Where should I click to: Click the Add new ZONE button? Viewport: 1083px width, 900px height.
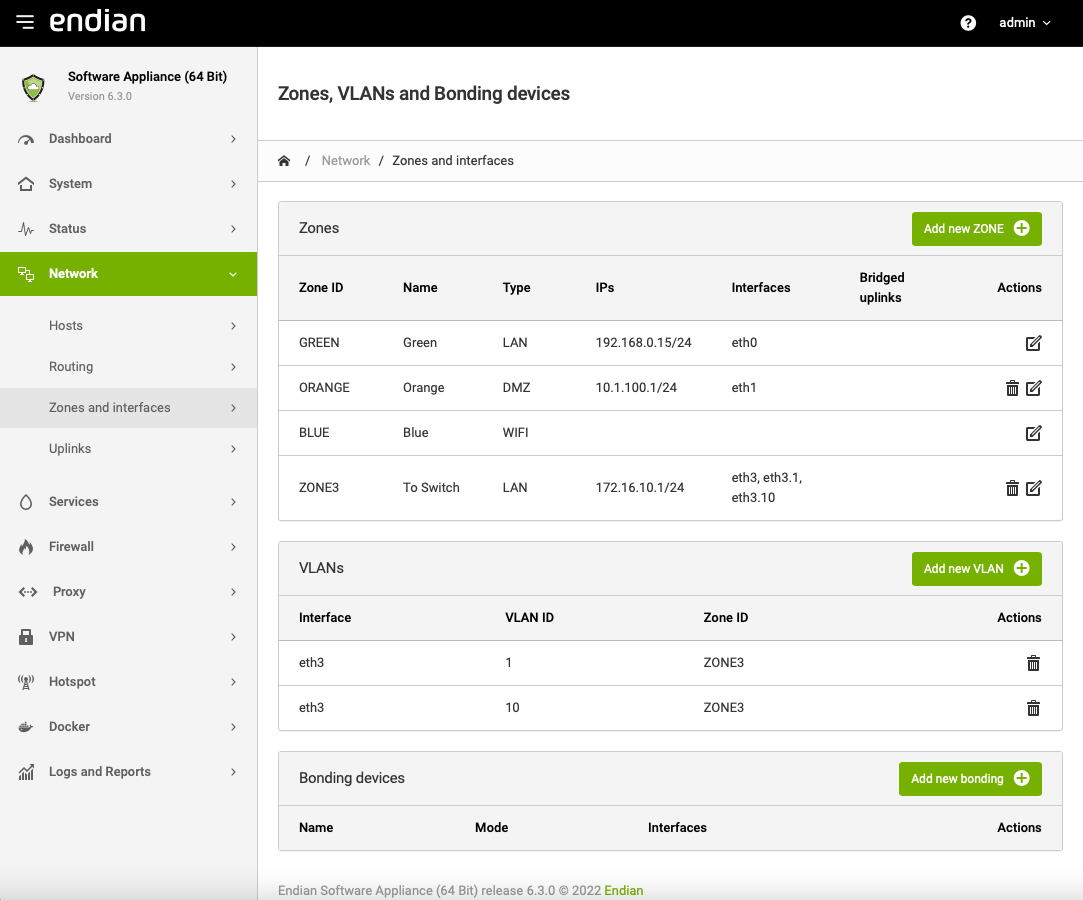pos(977,229)
